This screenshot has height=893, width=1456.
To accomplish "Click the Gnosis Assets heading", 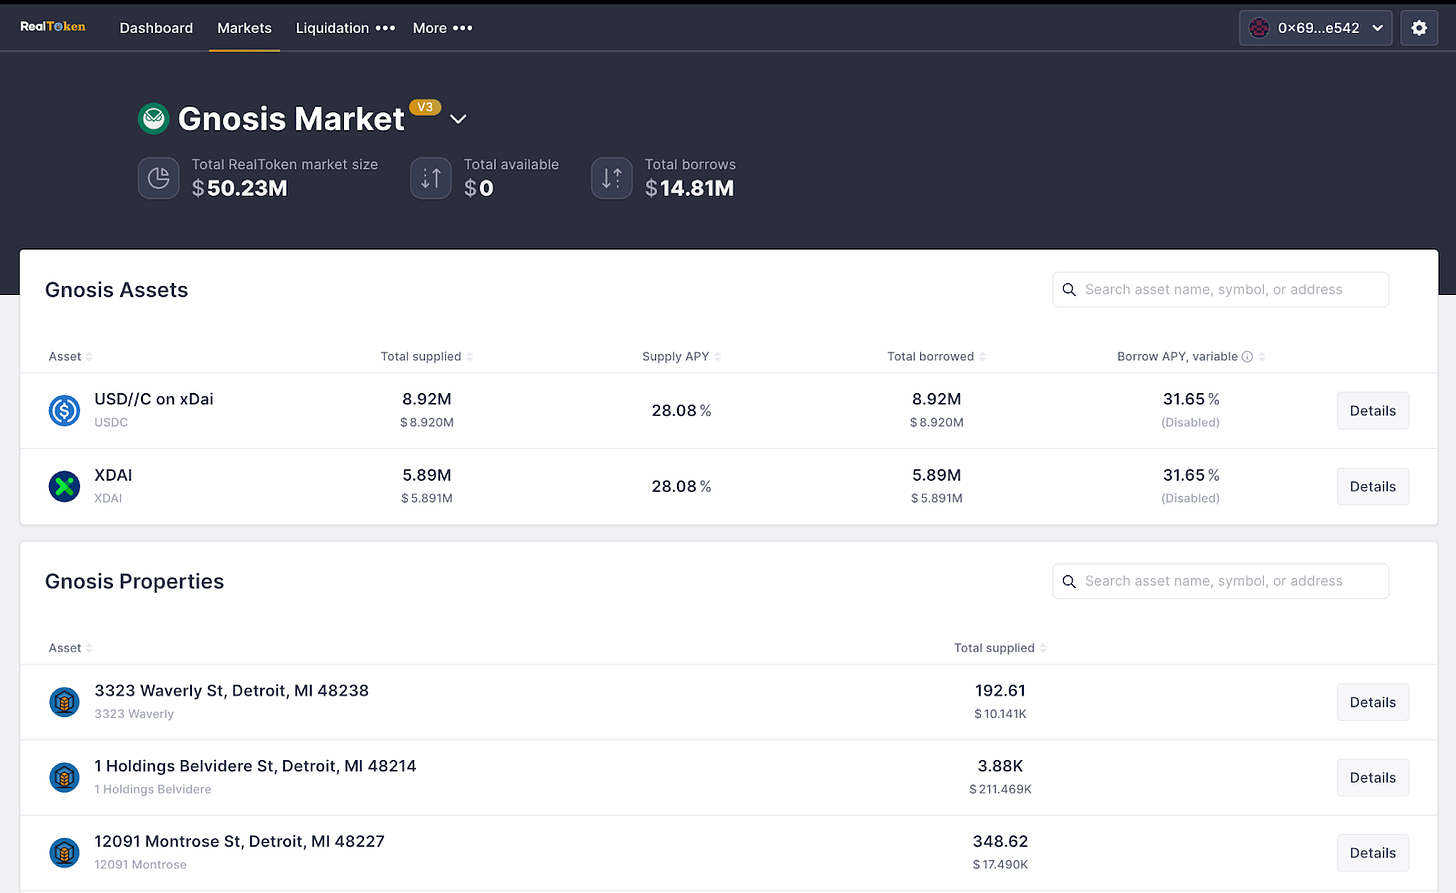I will 116,290.
